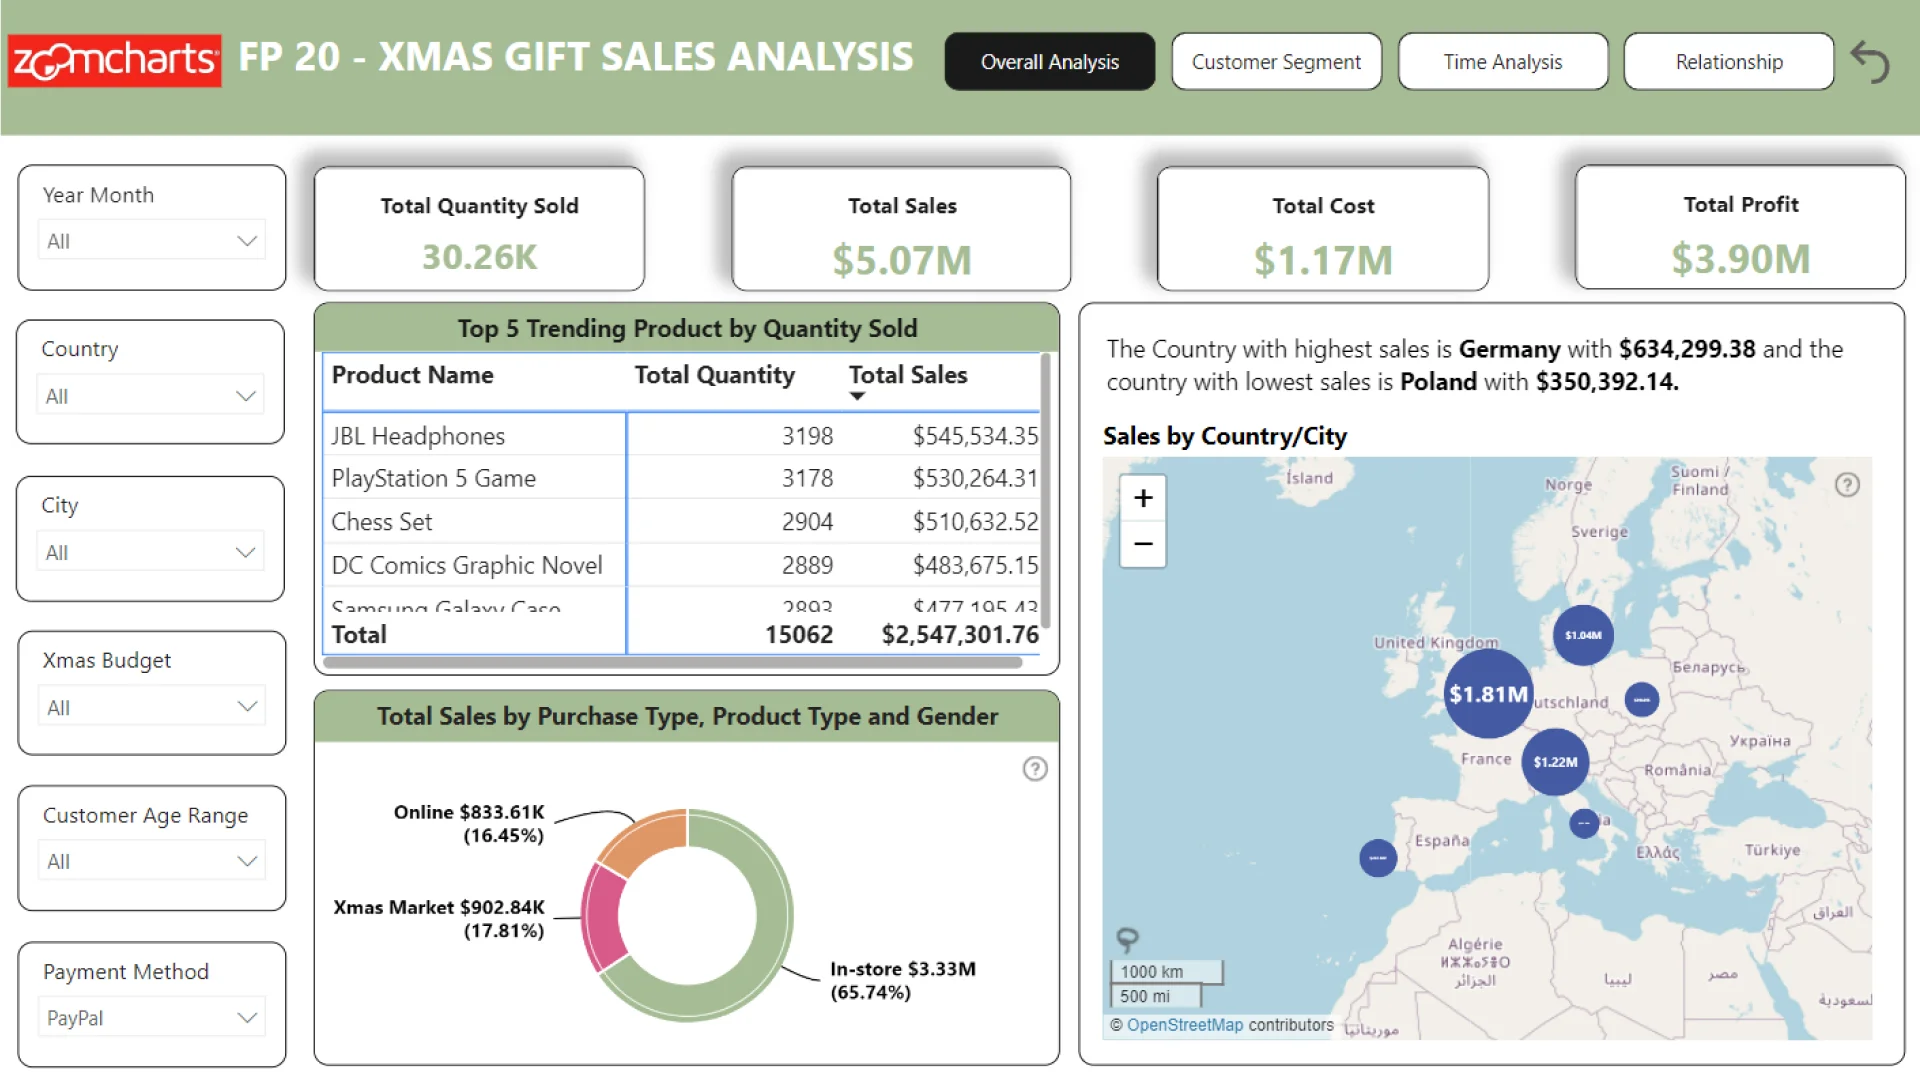Select the small bubble over Spain
Image resolution: width=1920 pixels, height=1080 pixels.
[x=1378, y=858]
